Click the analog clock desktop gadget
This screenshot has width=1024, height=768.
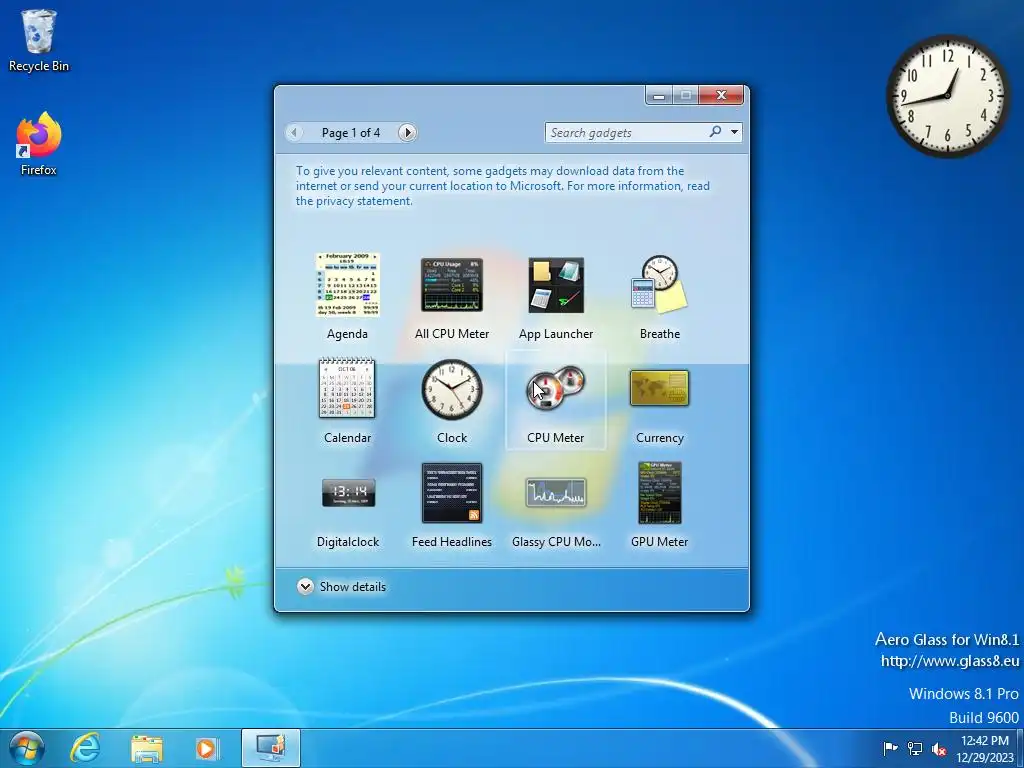click(x=947, y=97)
